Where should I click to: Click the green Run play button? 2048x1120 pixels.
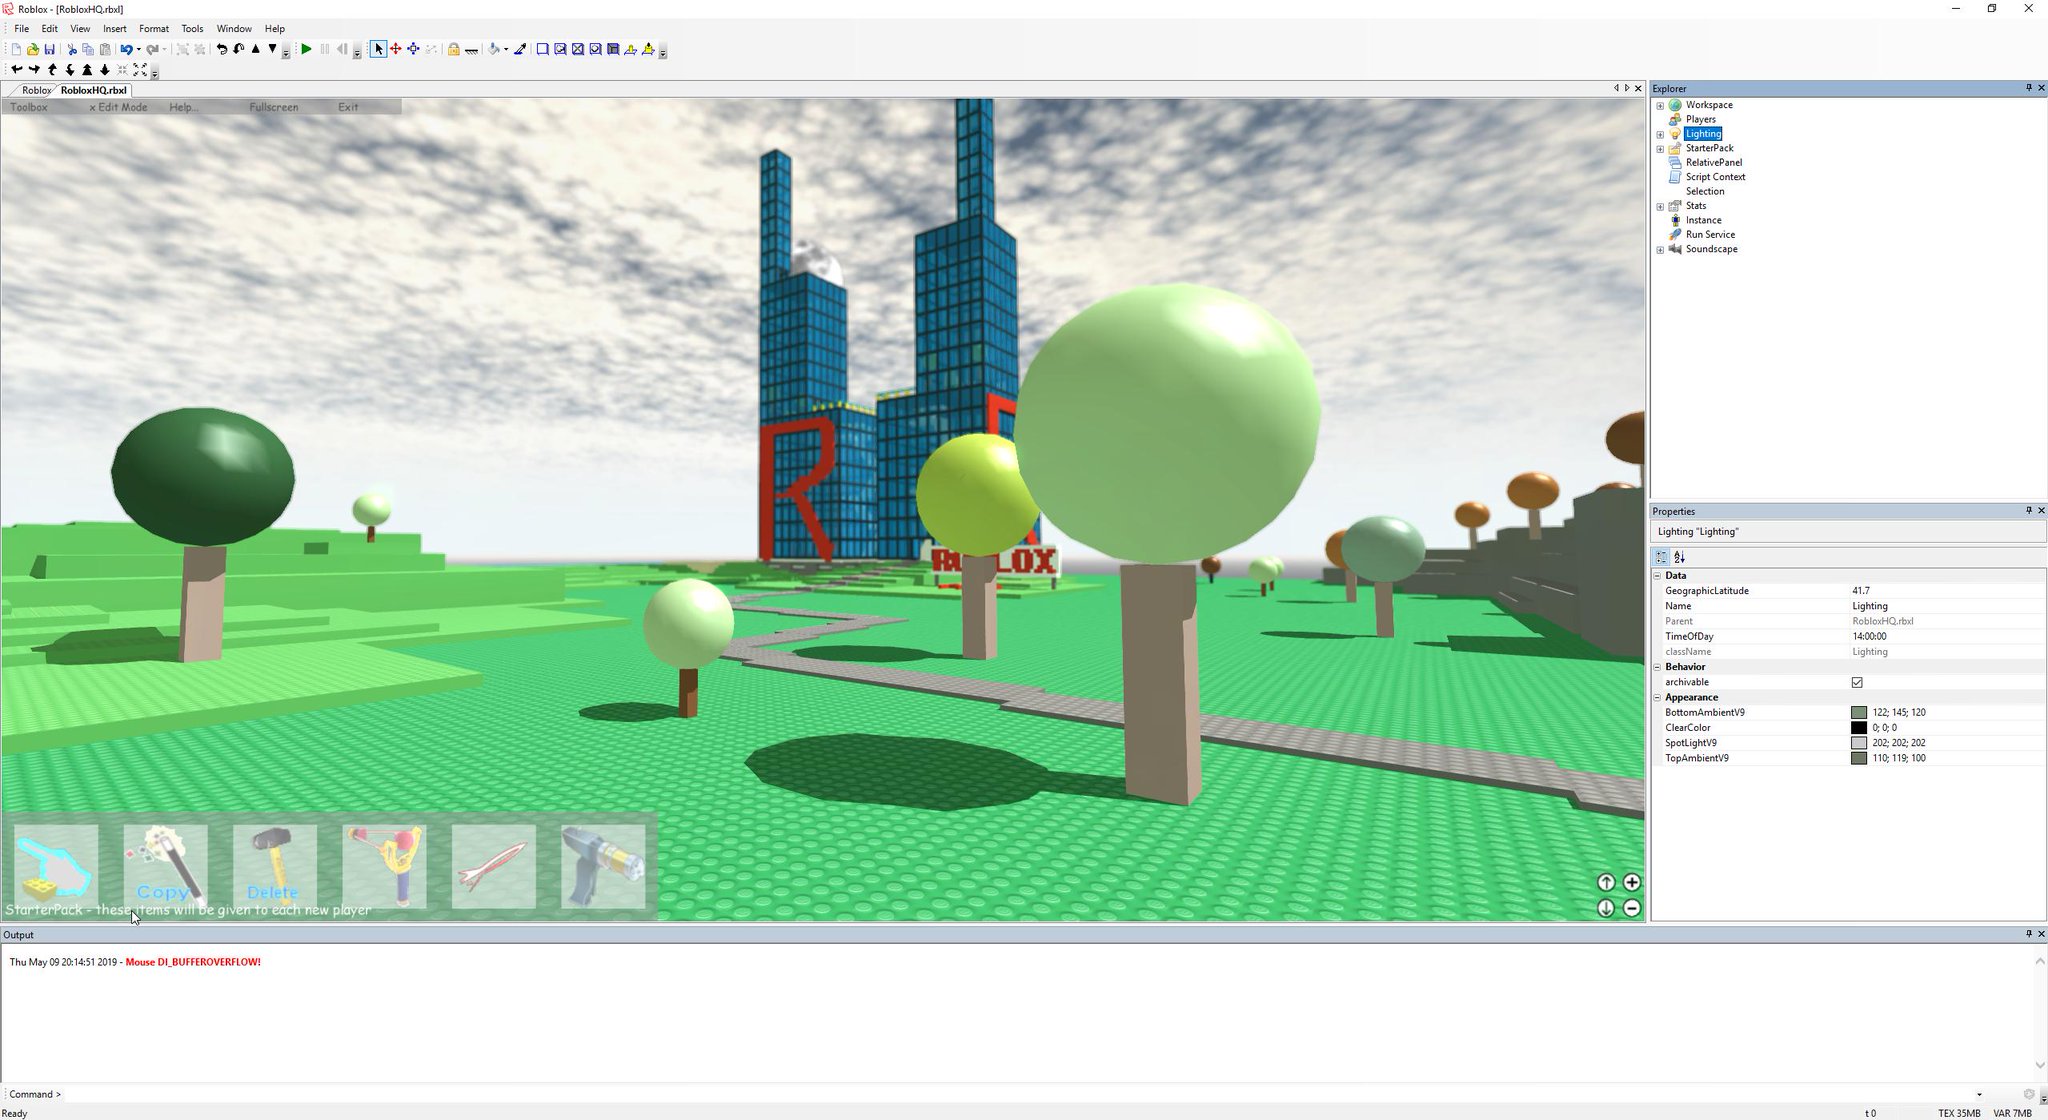307,49
